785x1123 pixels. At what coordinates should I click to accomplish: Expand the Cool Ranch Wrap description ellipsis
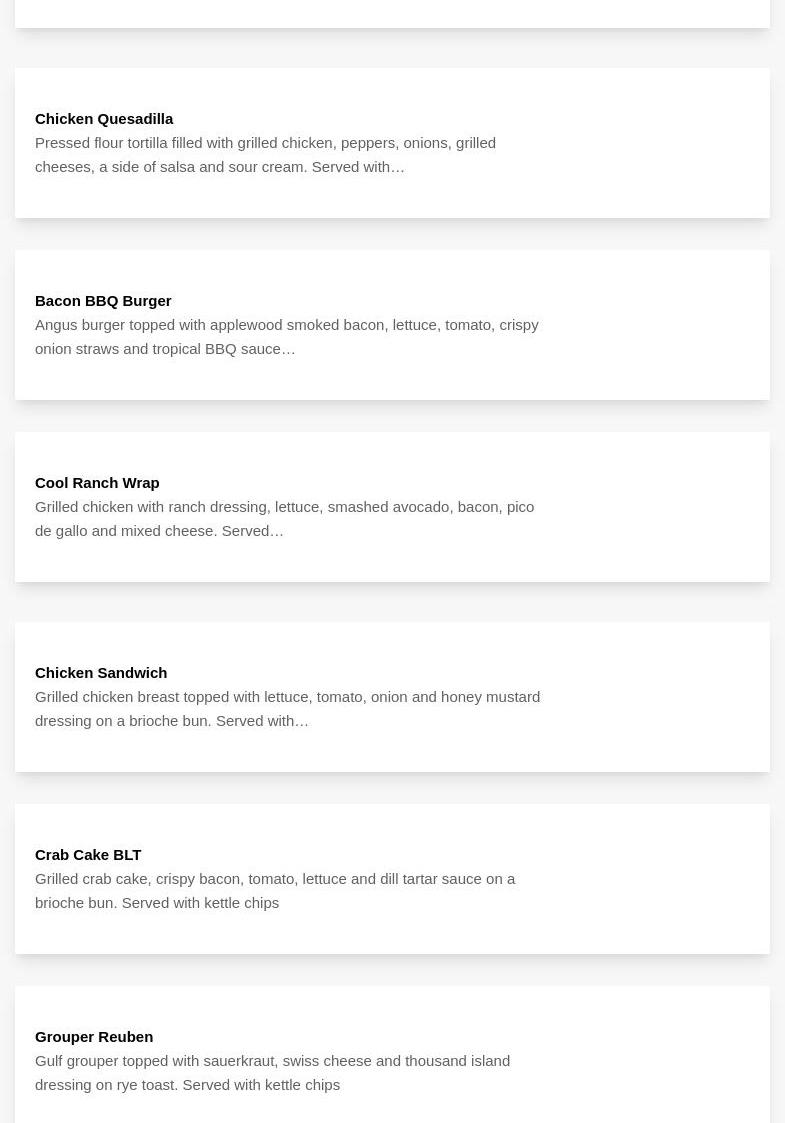coord(277,531)
